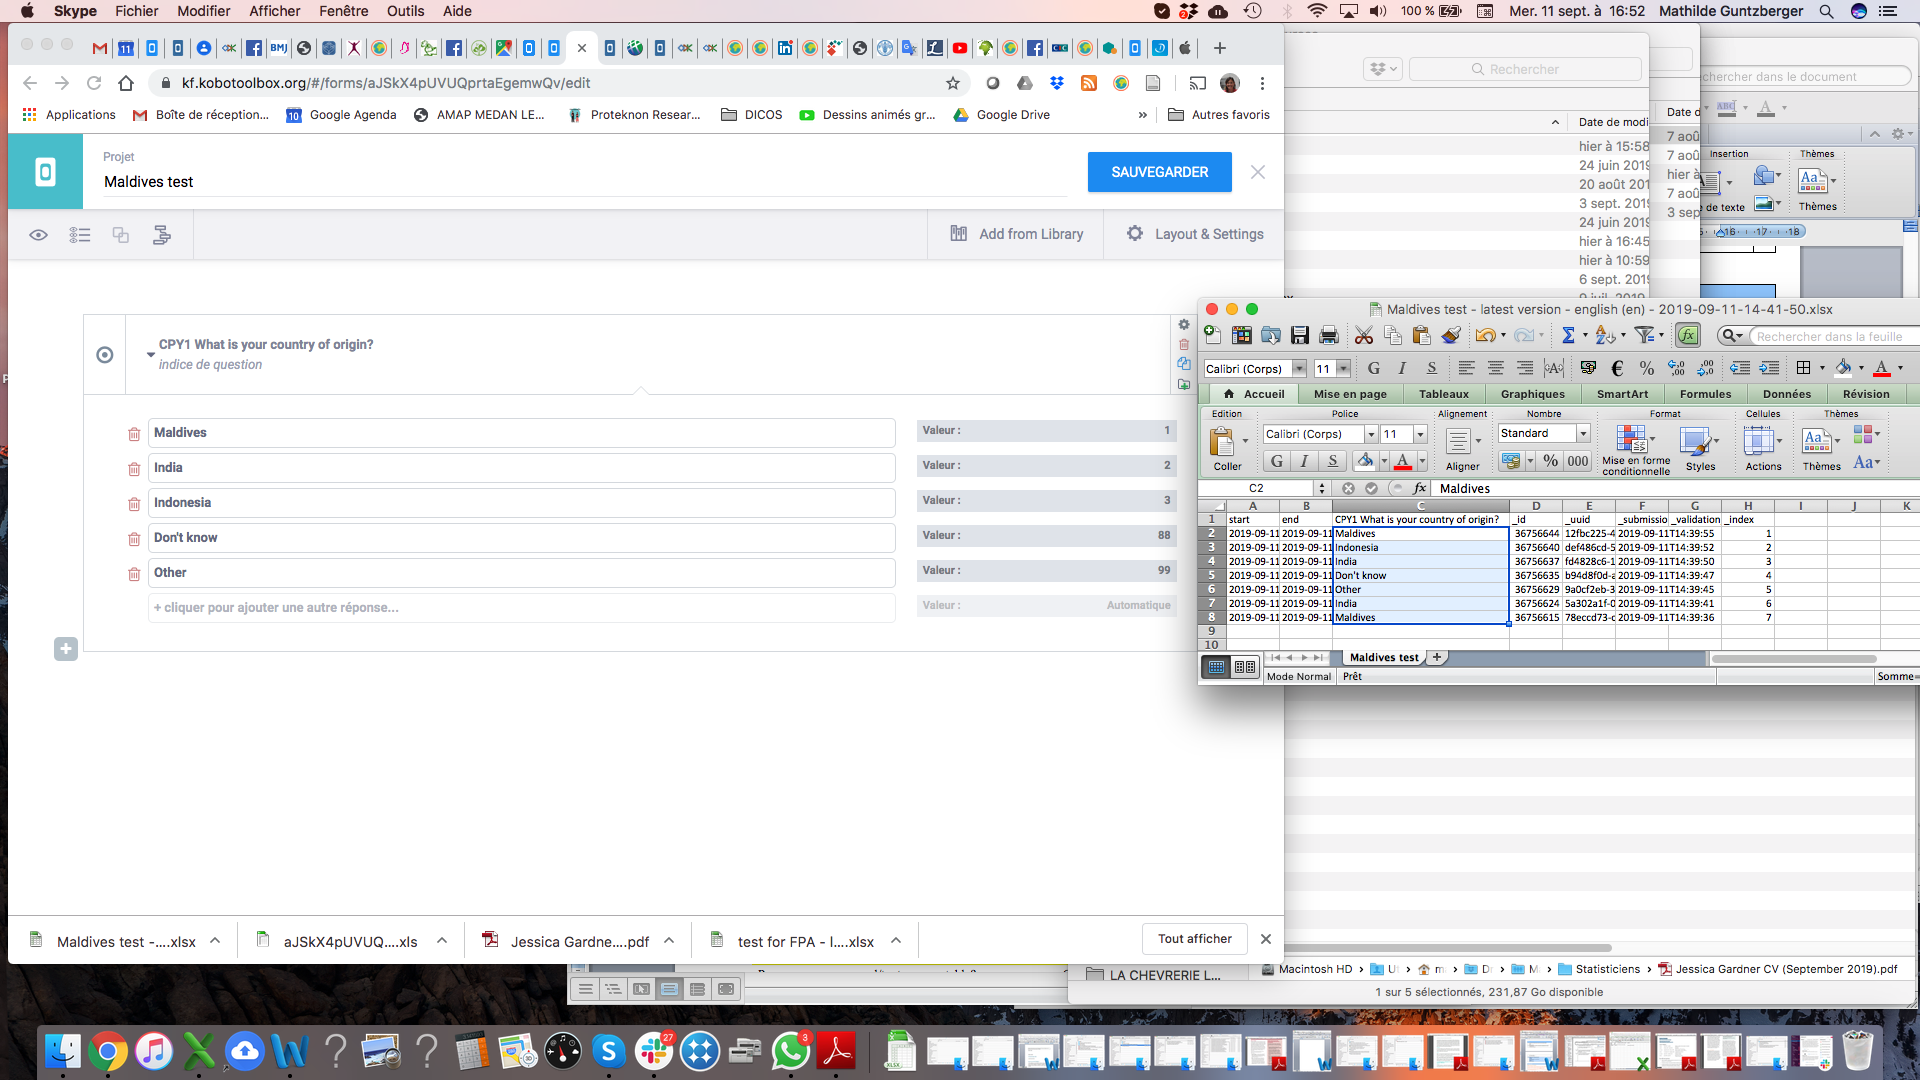Open the Fenêtre menu in the menu bar
This screenshot has height=1080, width=1920.
click(x=343, y=11)
